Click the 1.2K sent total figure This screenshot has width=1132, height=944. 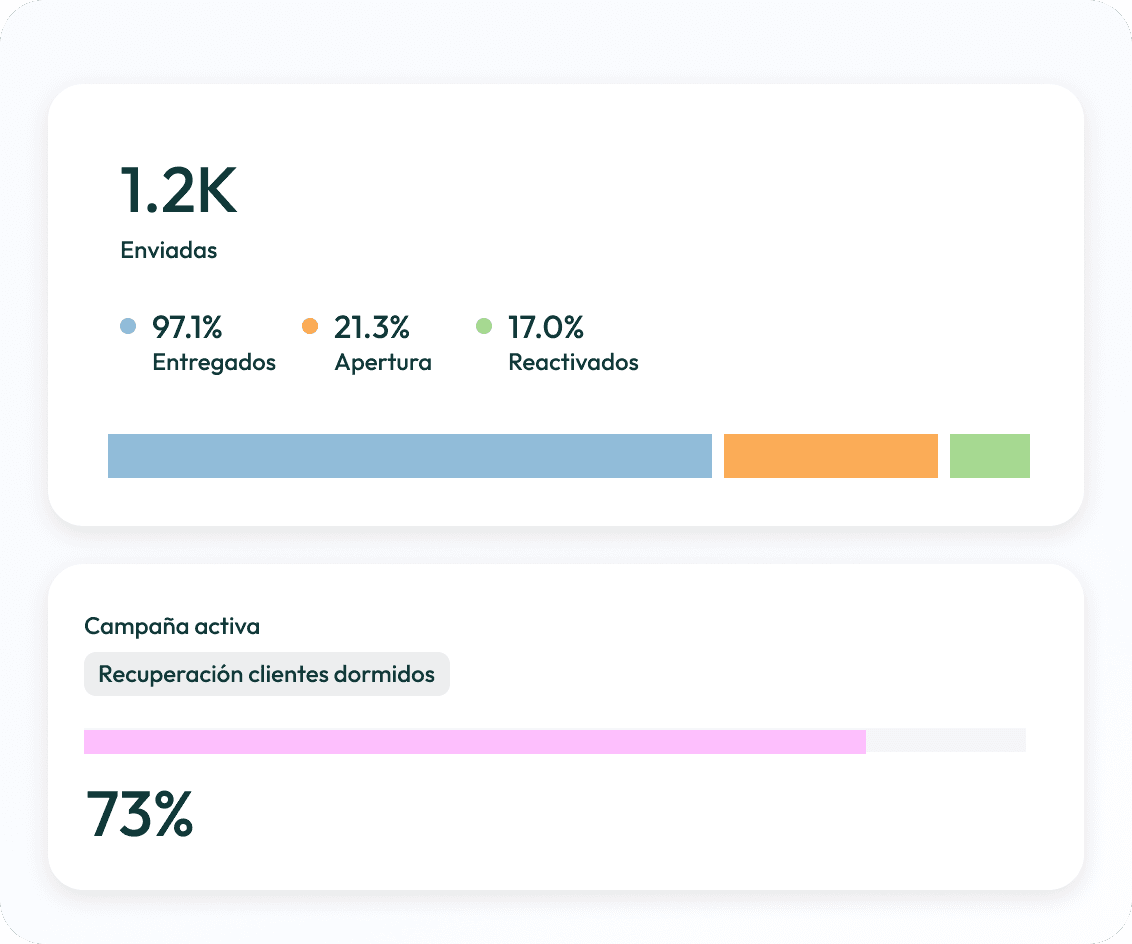click(178, 191)
